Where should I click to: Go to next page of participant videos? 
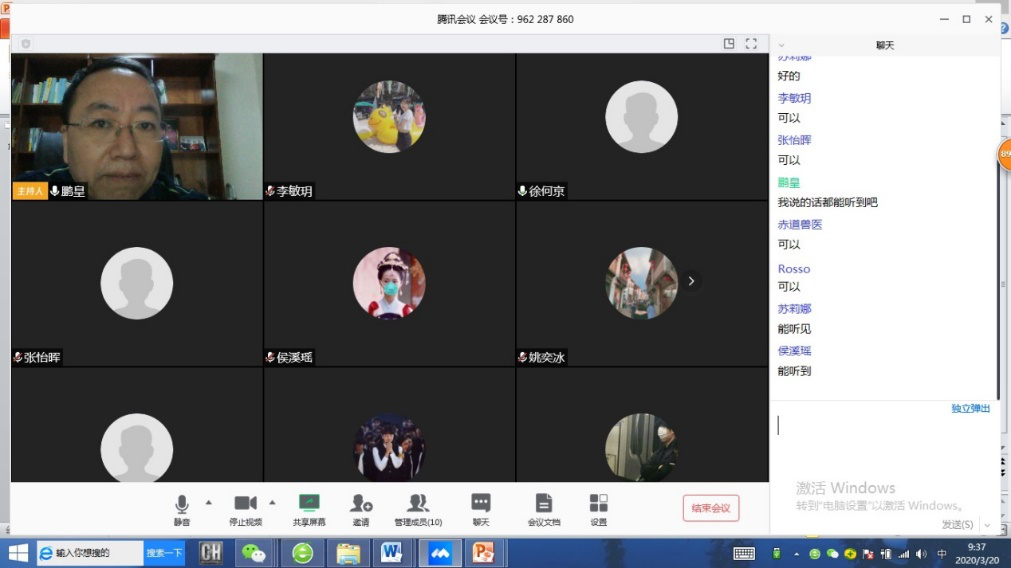tap(691, 282)
